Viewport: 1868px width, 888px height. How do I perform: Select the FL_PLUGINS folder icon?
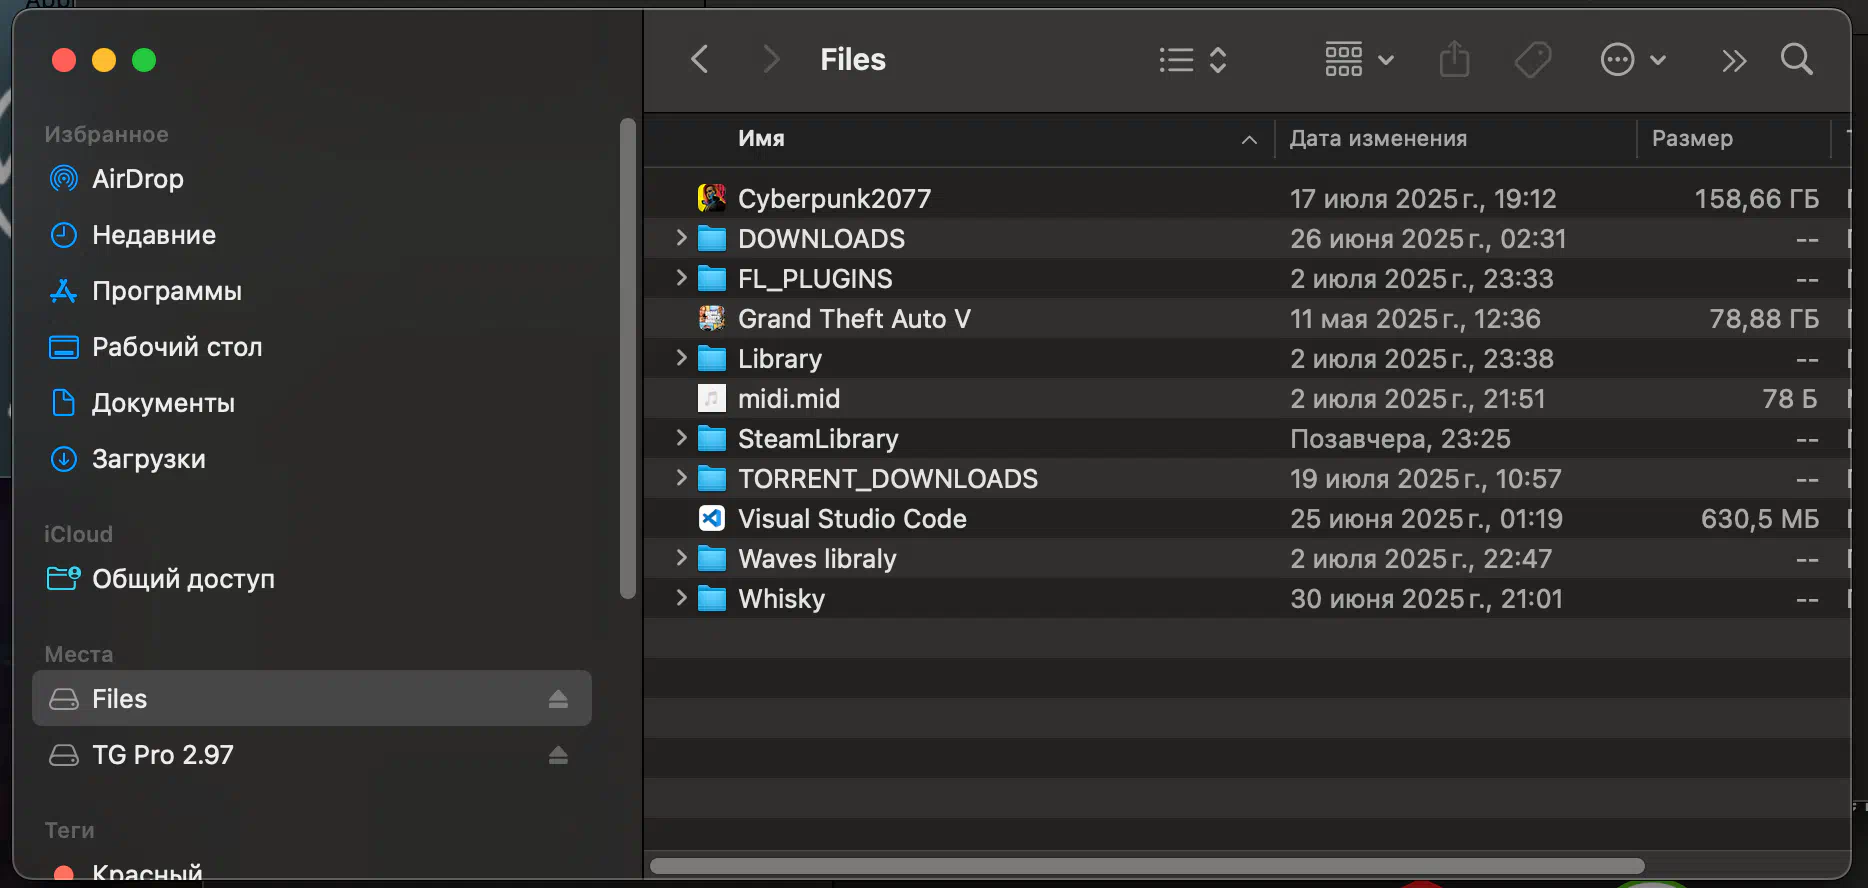pos(712,278)
